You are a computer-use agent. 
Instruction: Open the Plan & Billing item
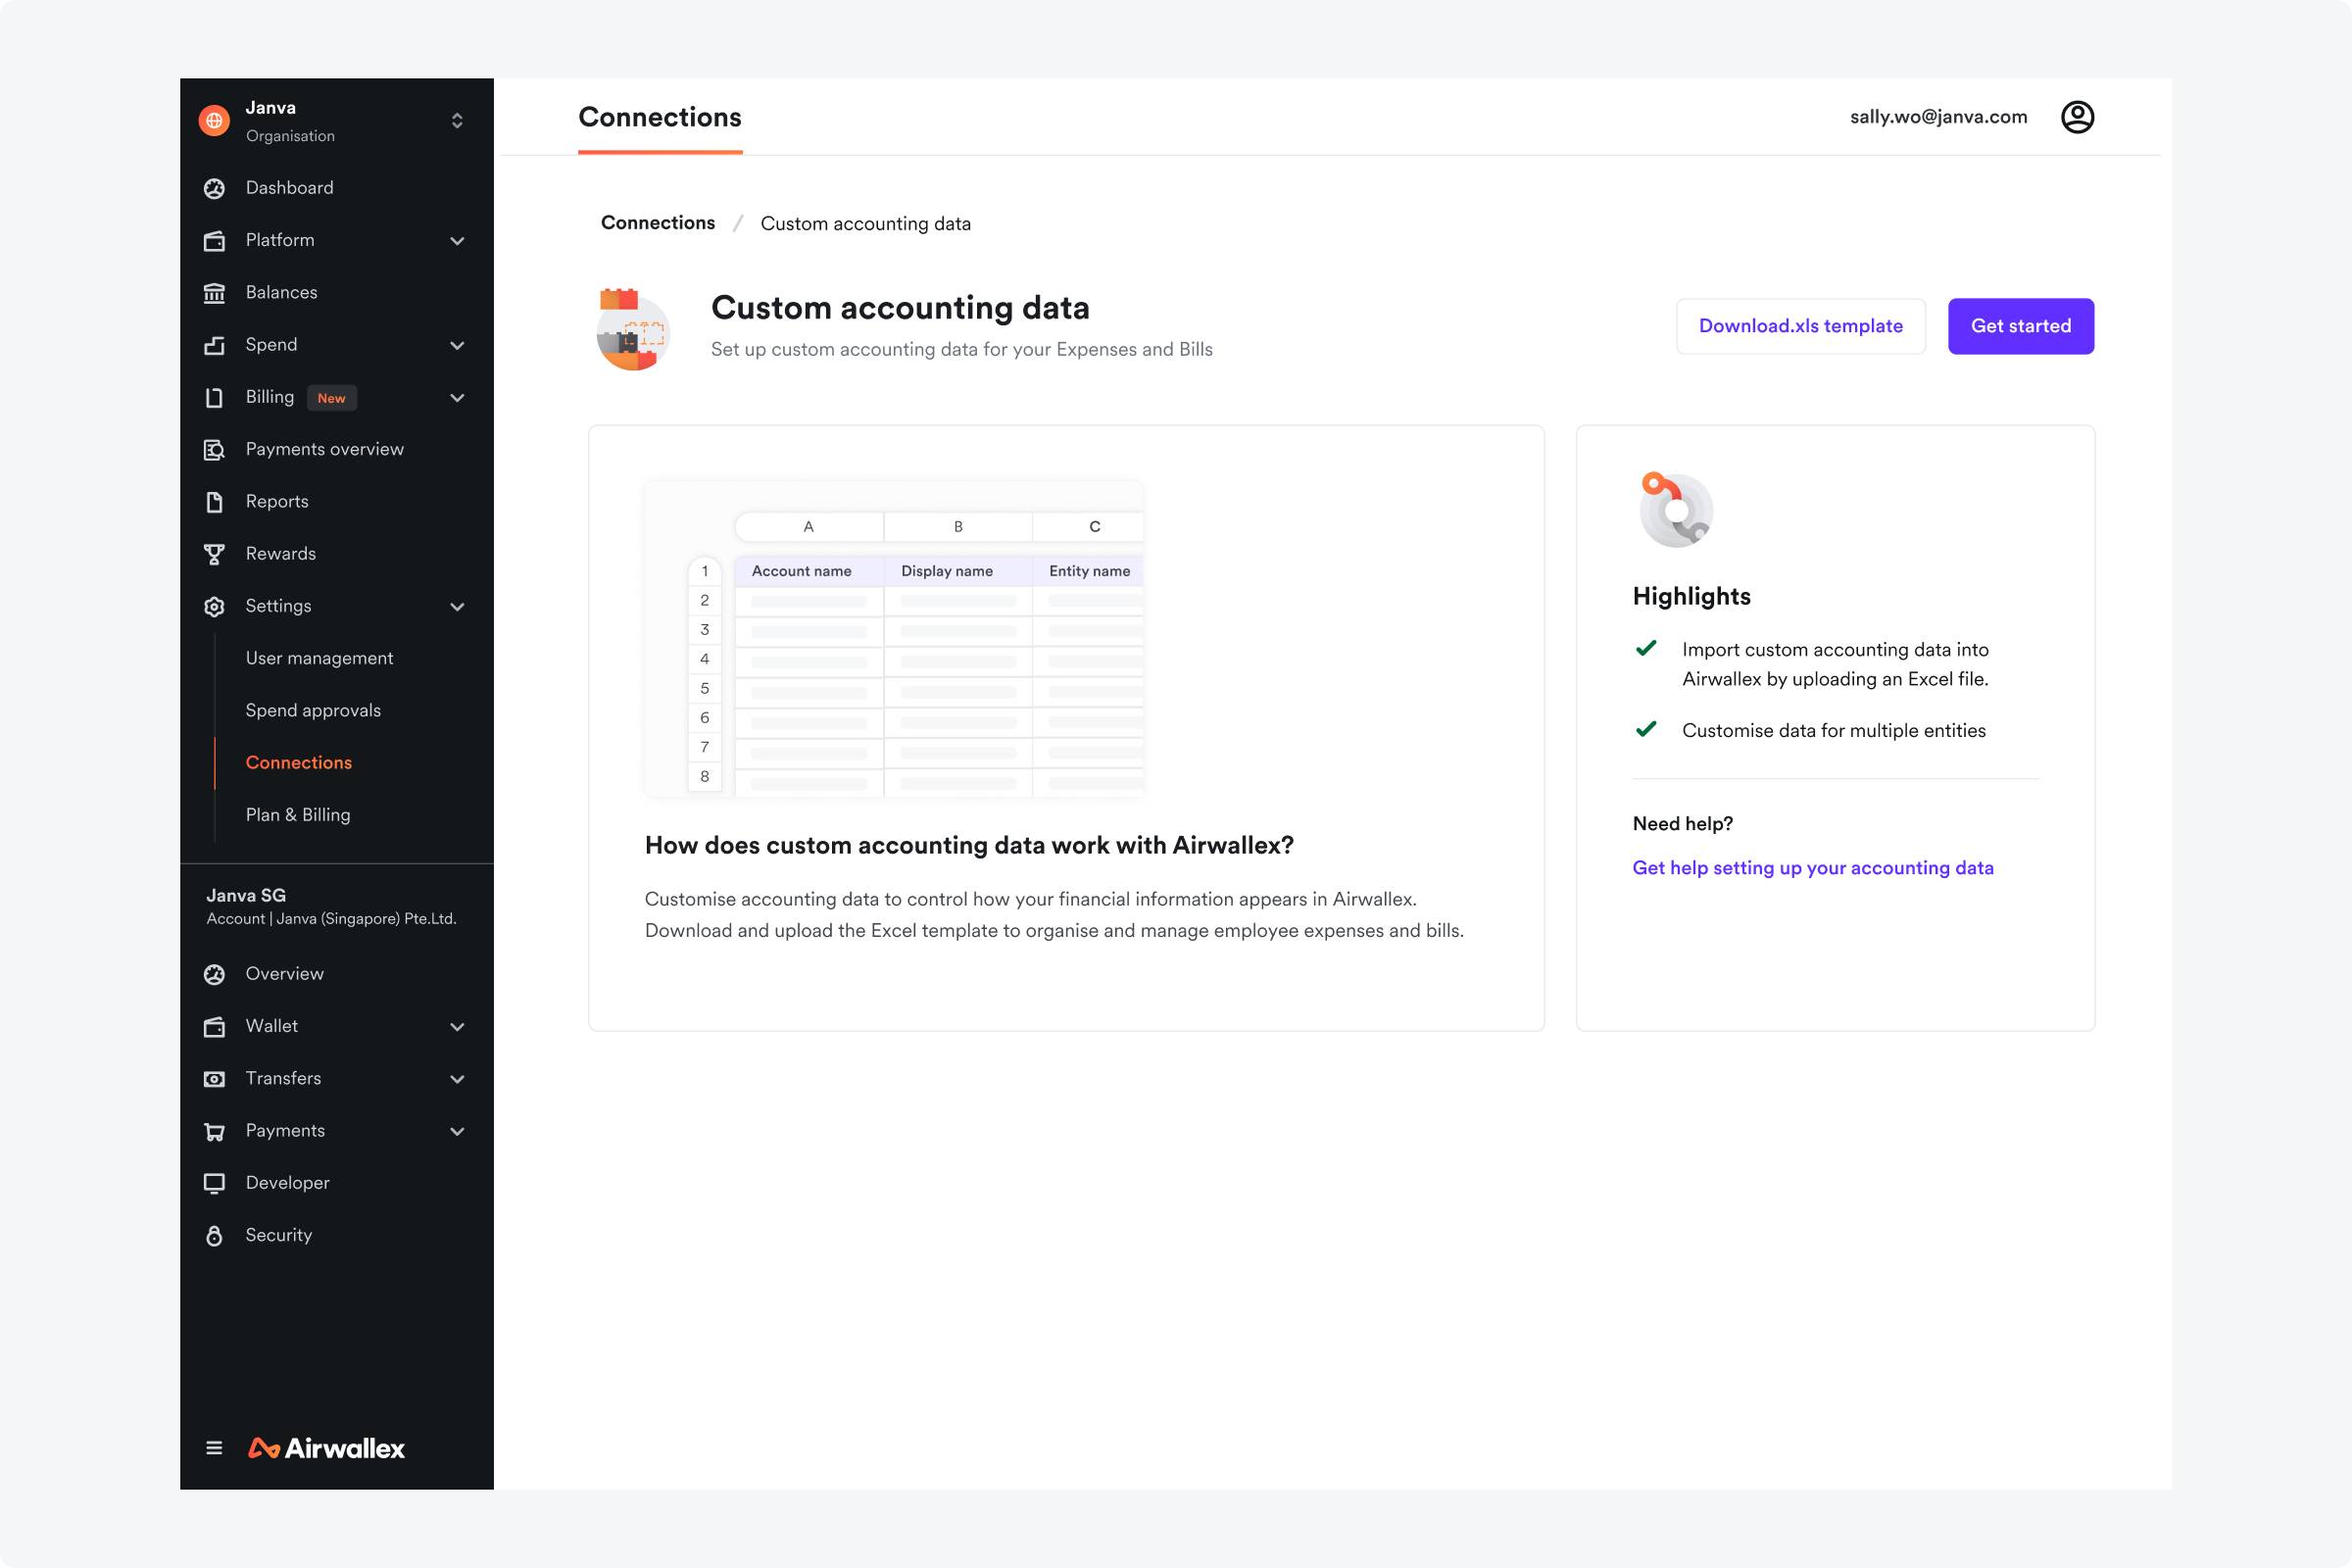[298, 815]
